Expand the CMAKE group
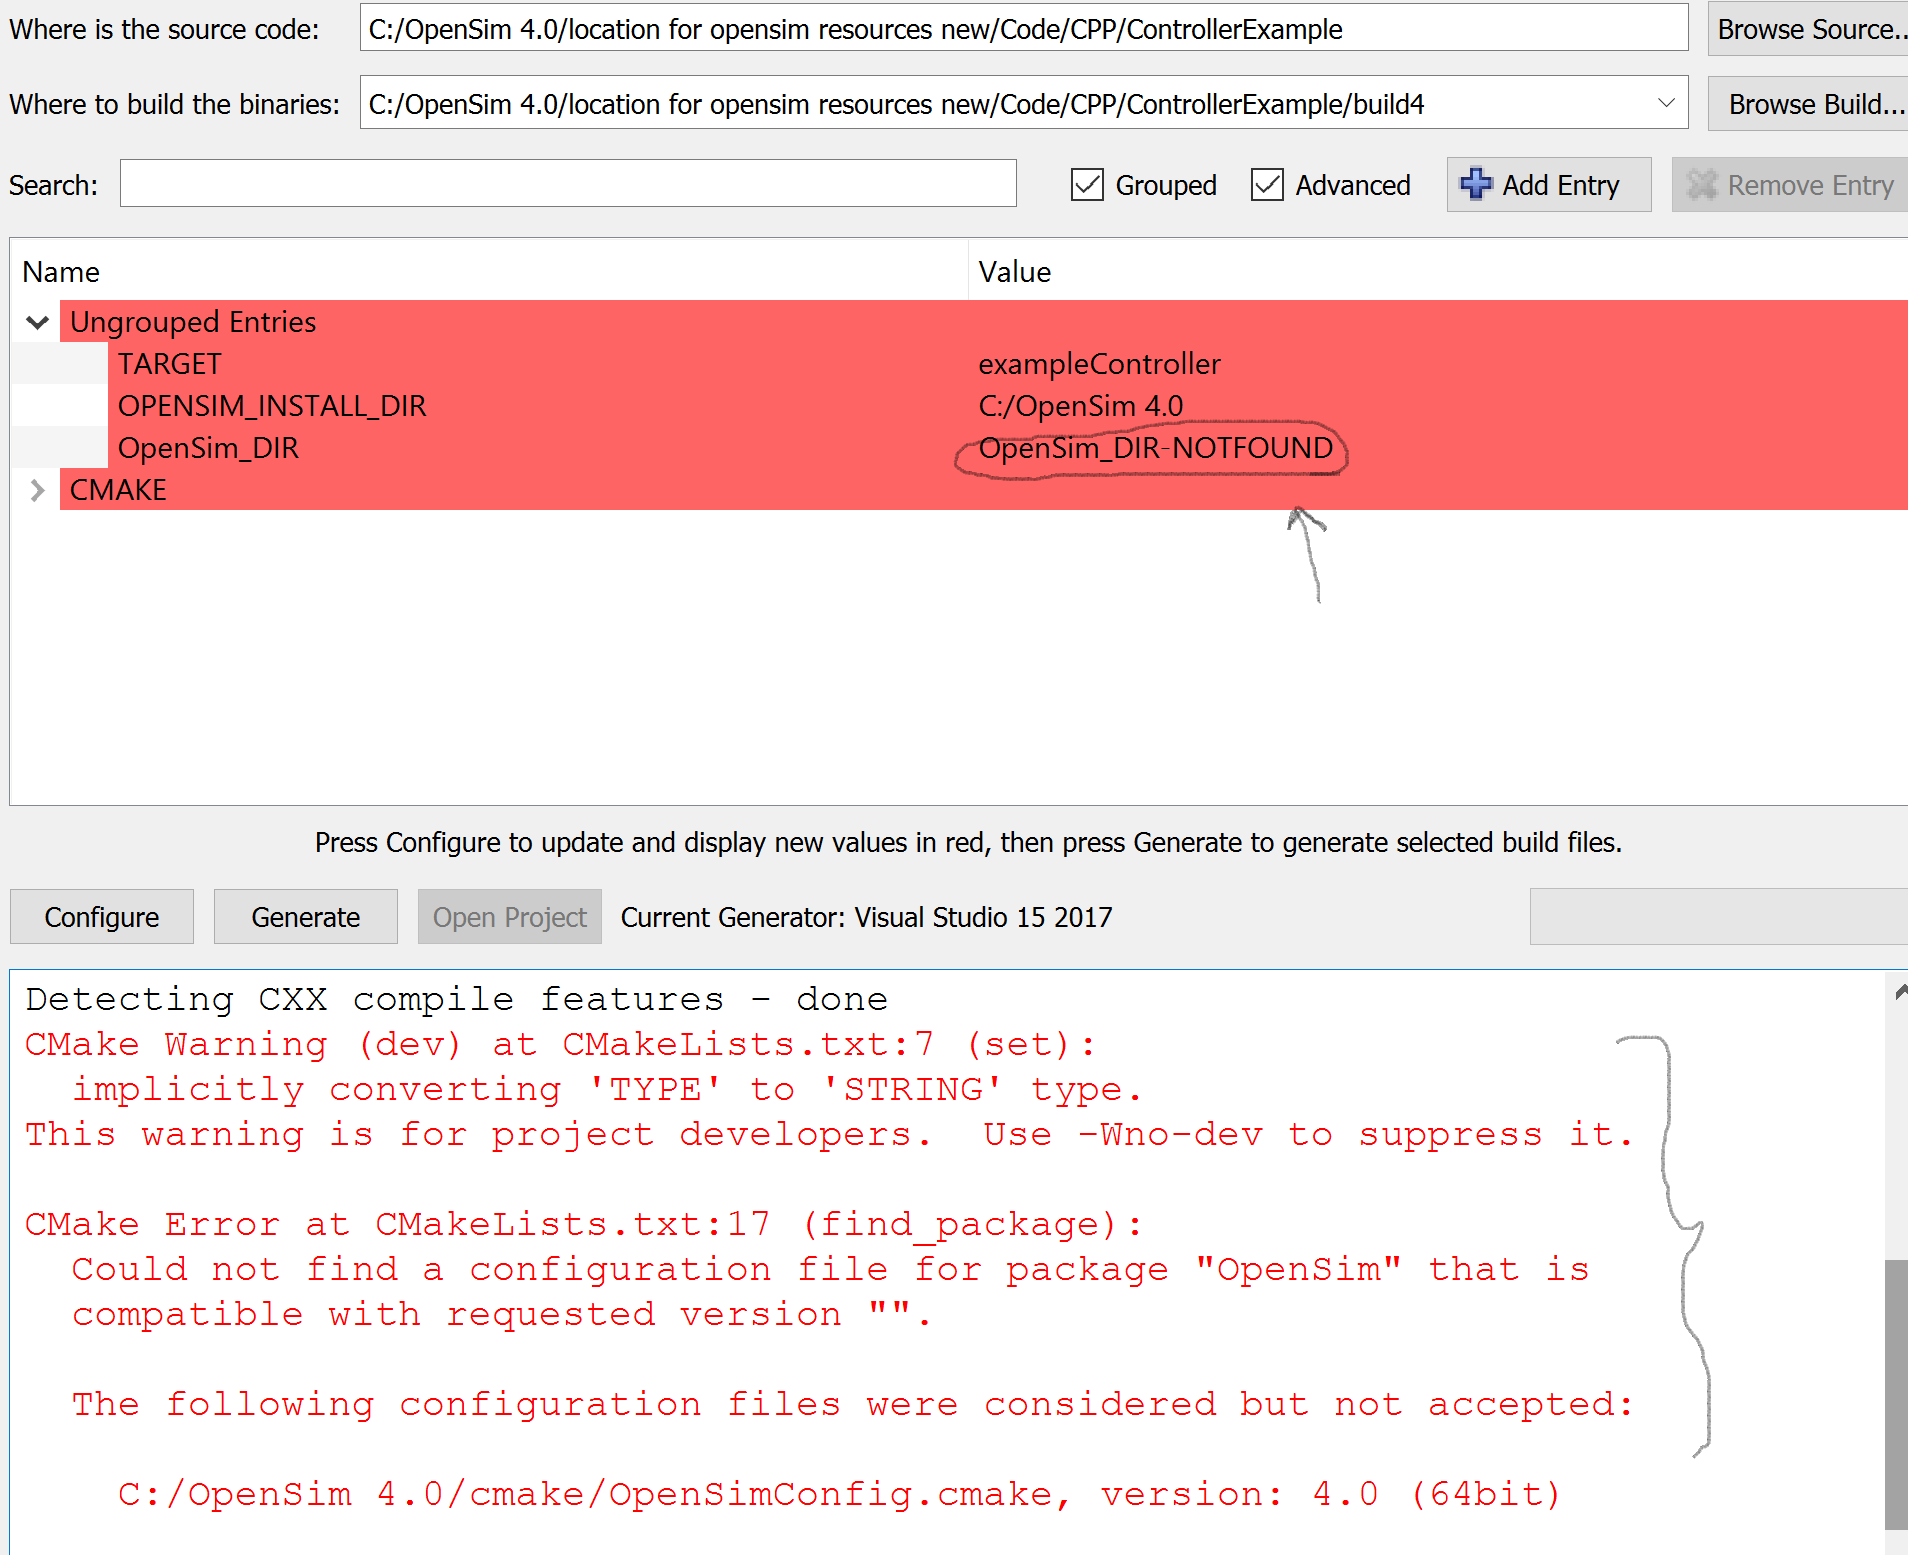Viewport: 1908px width, 1555px height. [x=37, y=490]
